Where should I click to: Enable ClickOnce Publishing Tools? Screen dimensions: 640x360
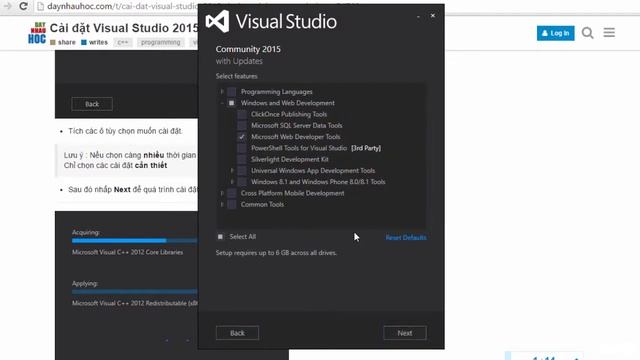click(x=242, y=114)
